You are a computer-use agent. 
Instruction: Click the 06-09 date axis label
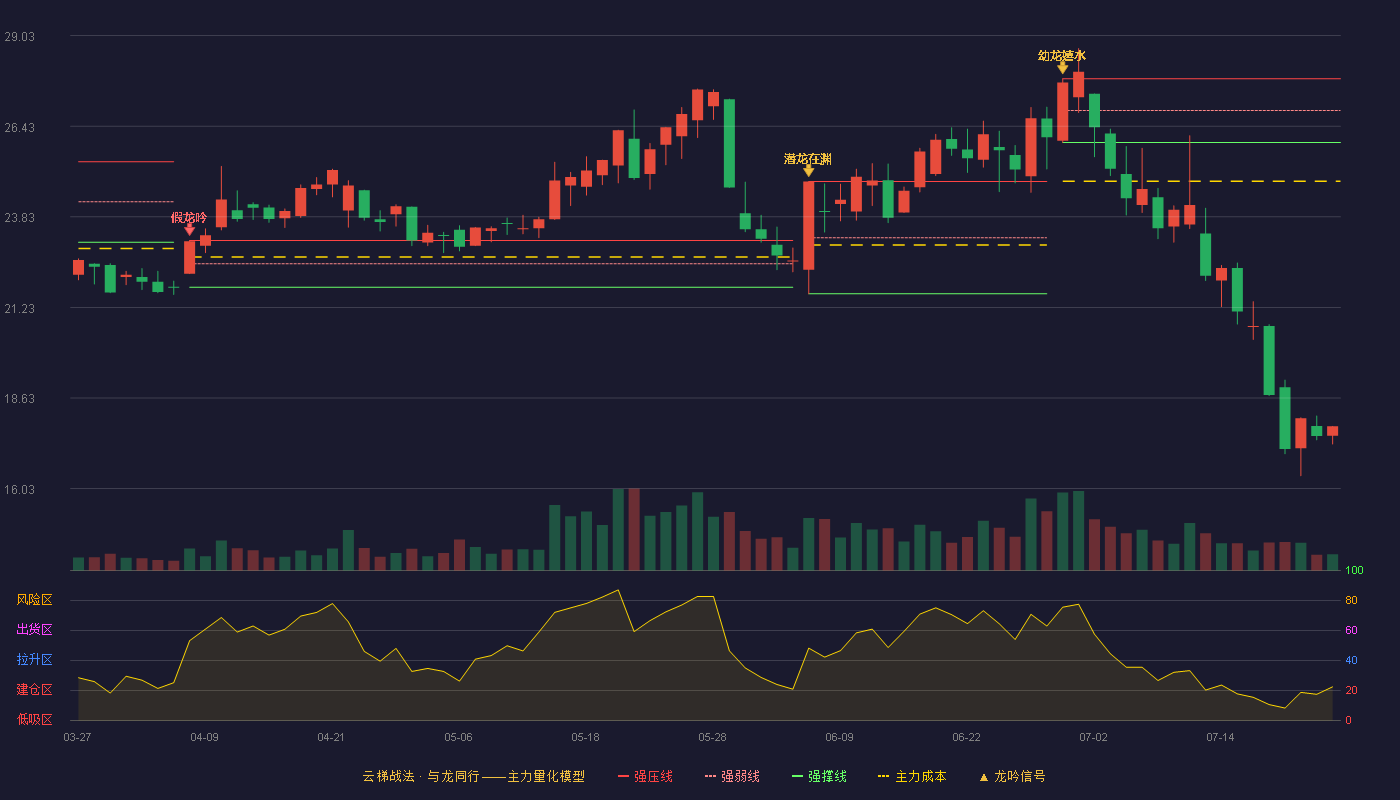point(839,737)
